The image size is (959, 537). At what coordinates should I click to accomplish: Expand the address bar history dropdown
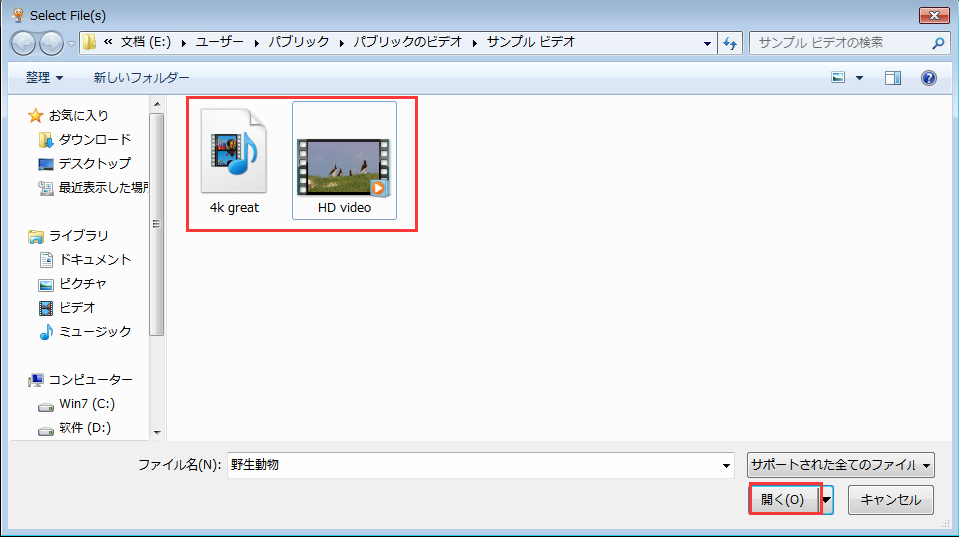[x=707, y=43]
